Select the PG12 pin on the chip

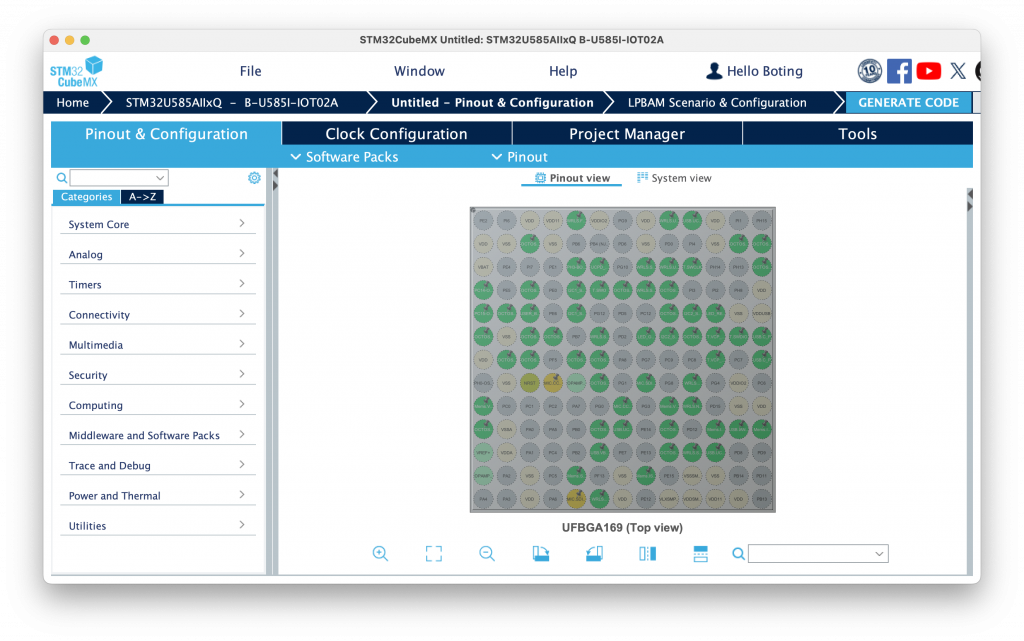coord(599,313)
